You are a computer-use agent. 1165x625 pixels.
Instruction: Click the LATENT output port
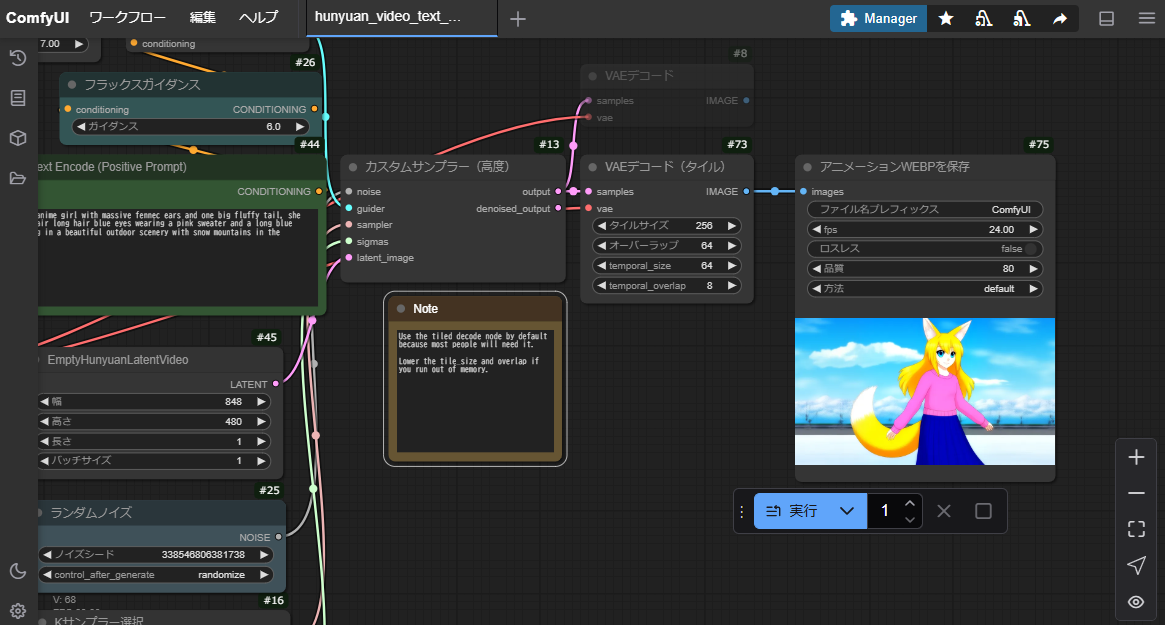point(276,384)
